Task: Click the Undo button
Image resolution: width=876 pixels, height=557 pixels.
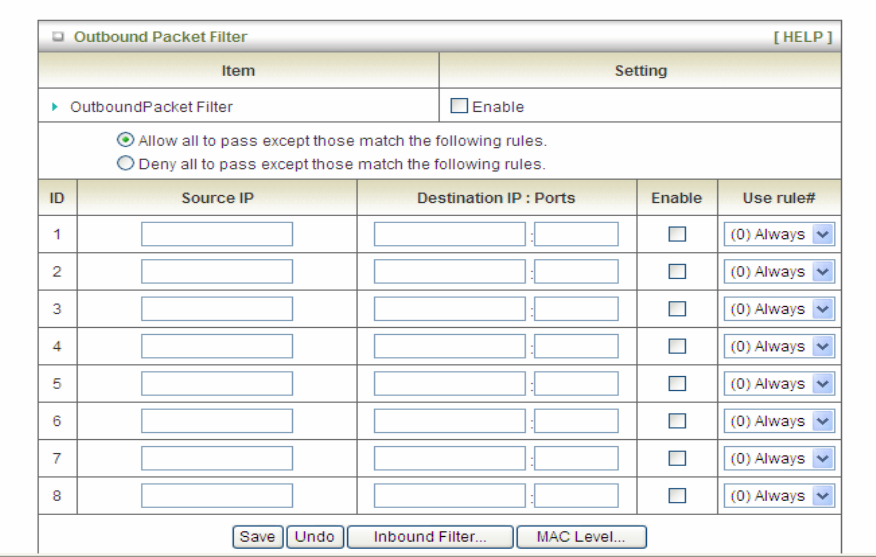Action: [x=314, y=537]
